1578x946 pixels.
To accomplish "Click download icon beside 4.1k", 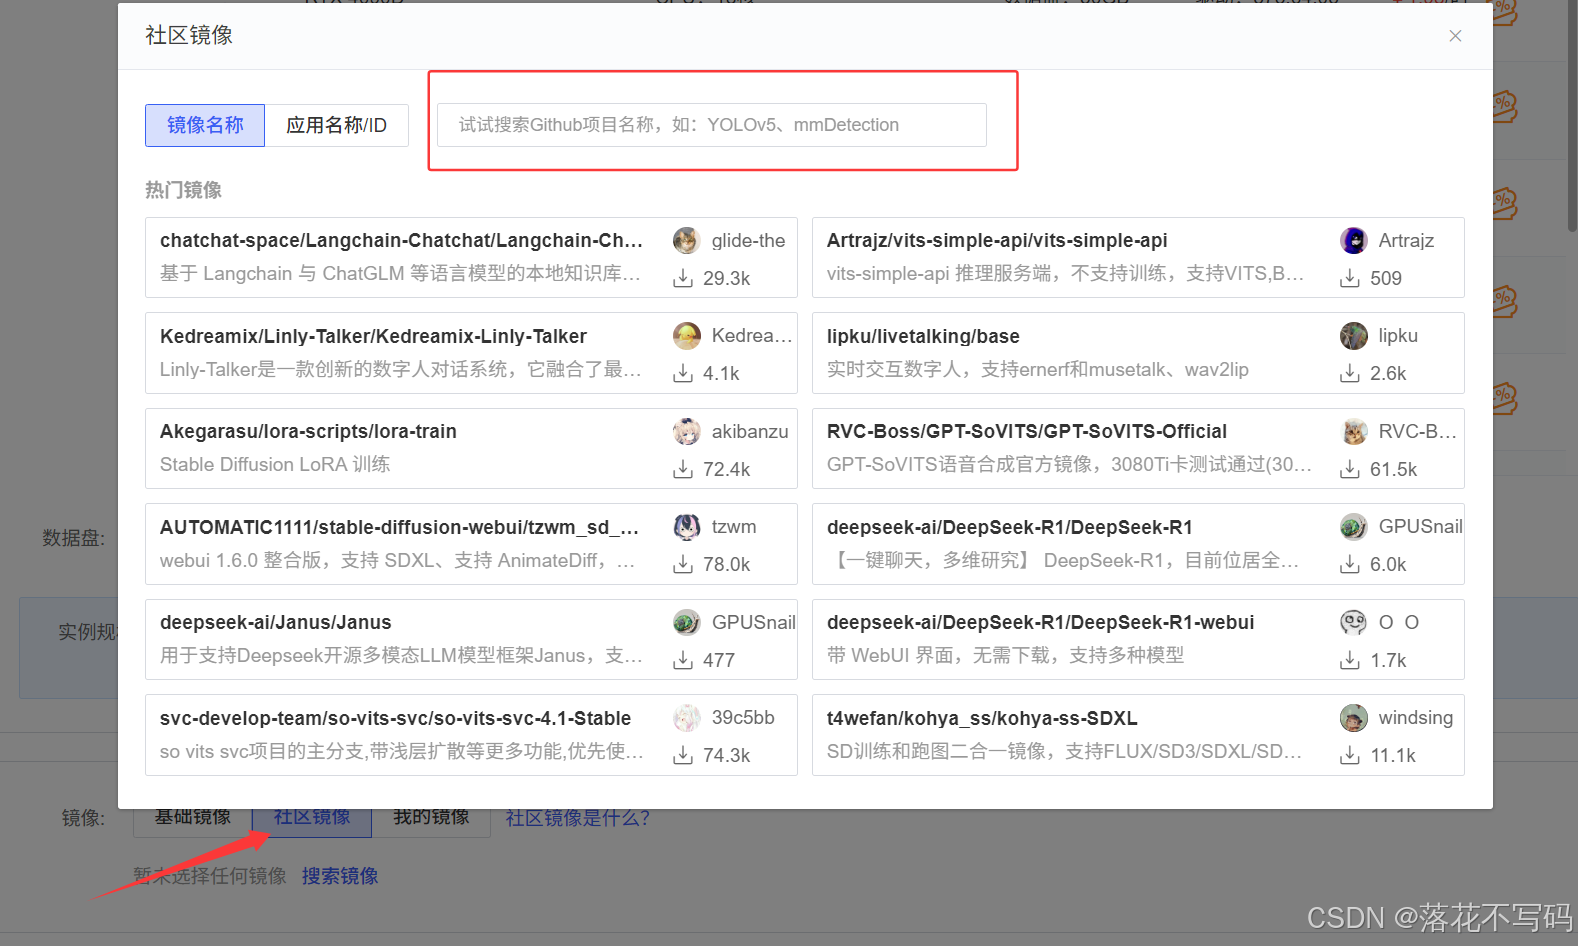I will (x=683, y=373).
